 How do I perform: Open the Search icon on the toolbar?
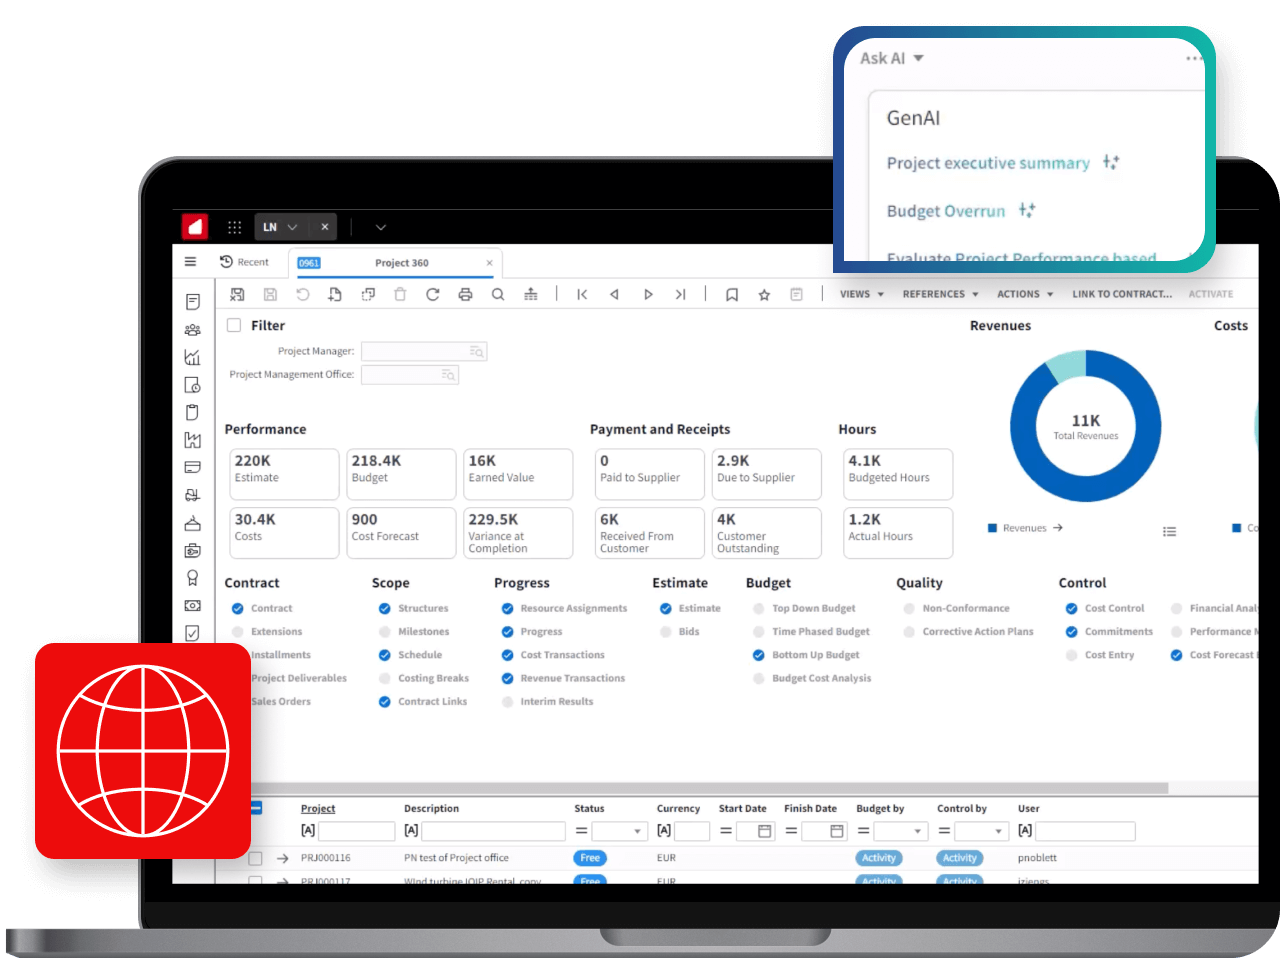tap(498, 294)
